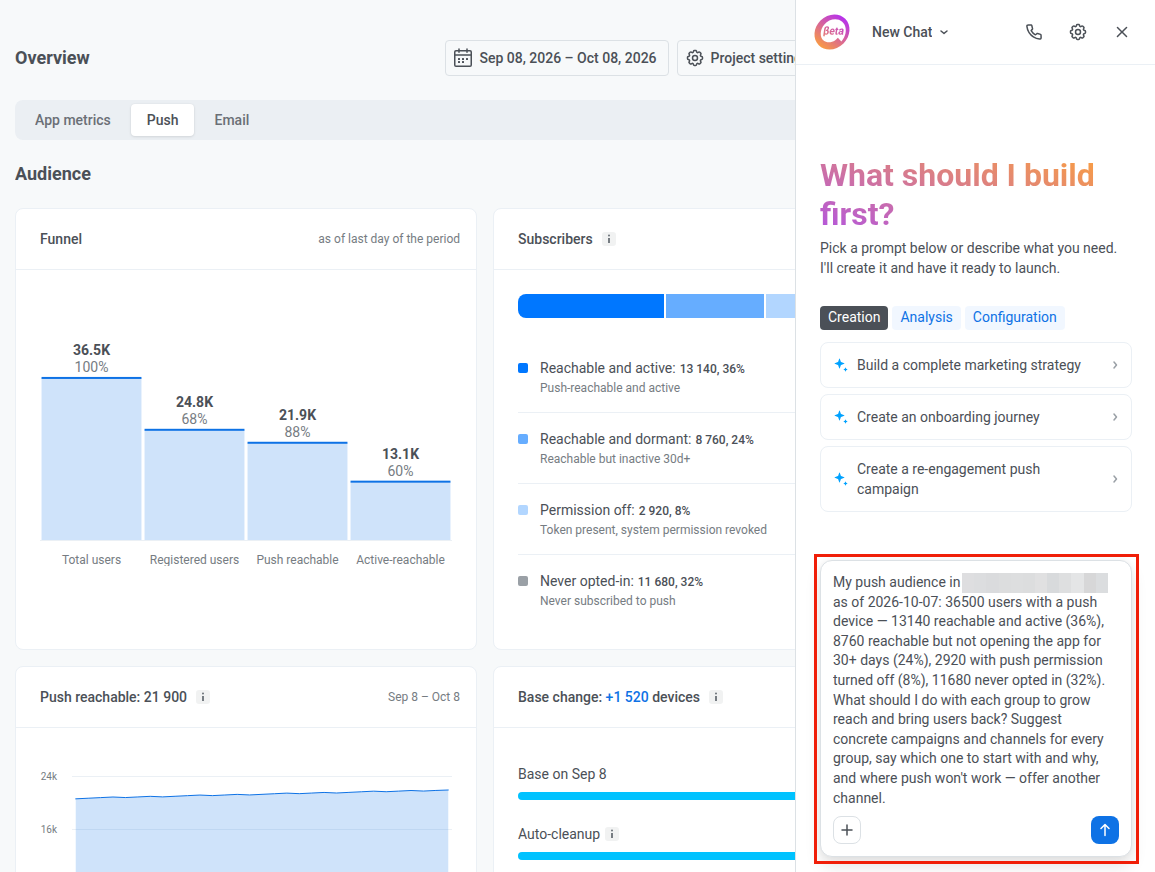This screenshot has height=872, width=1155.
Task: Click chevron on marketing strategy prompt
Action: click(x=1114, y=365)
